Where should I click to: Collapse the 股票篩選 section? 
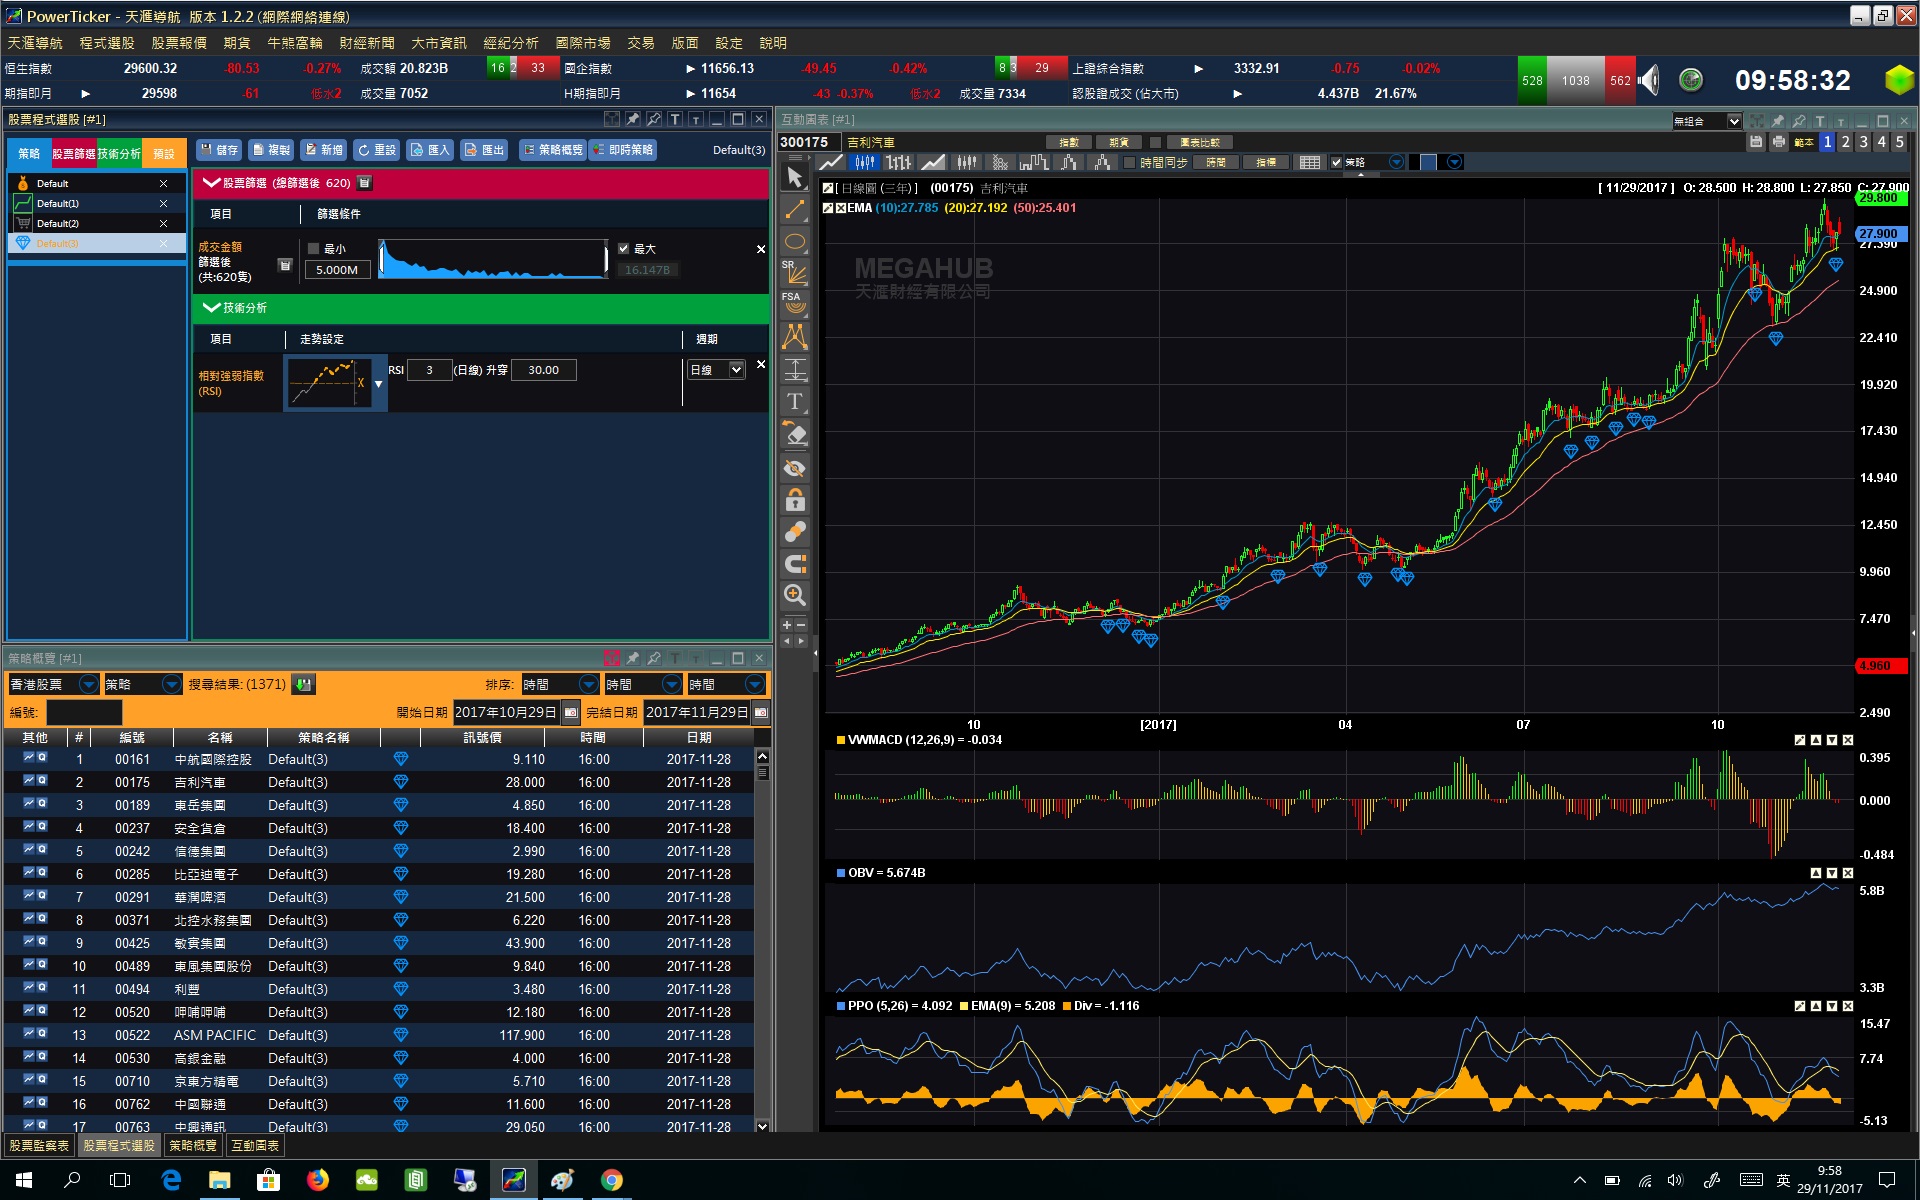coord(212,183)
